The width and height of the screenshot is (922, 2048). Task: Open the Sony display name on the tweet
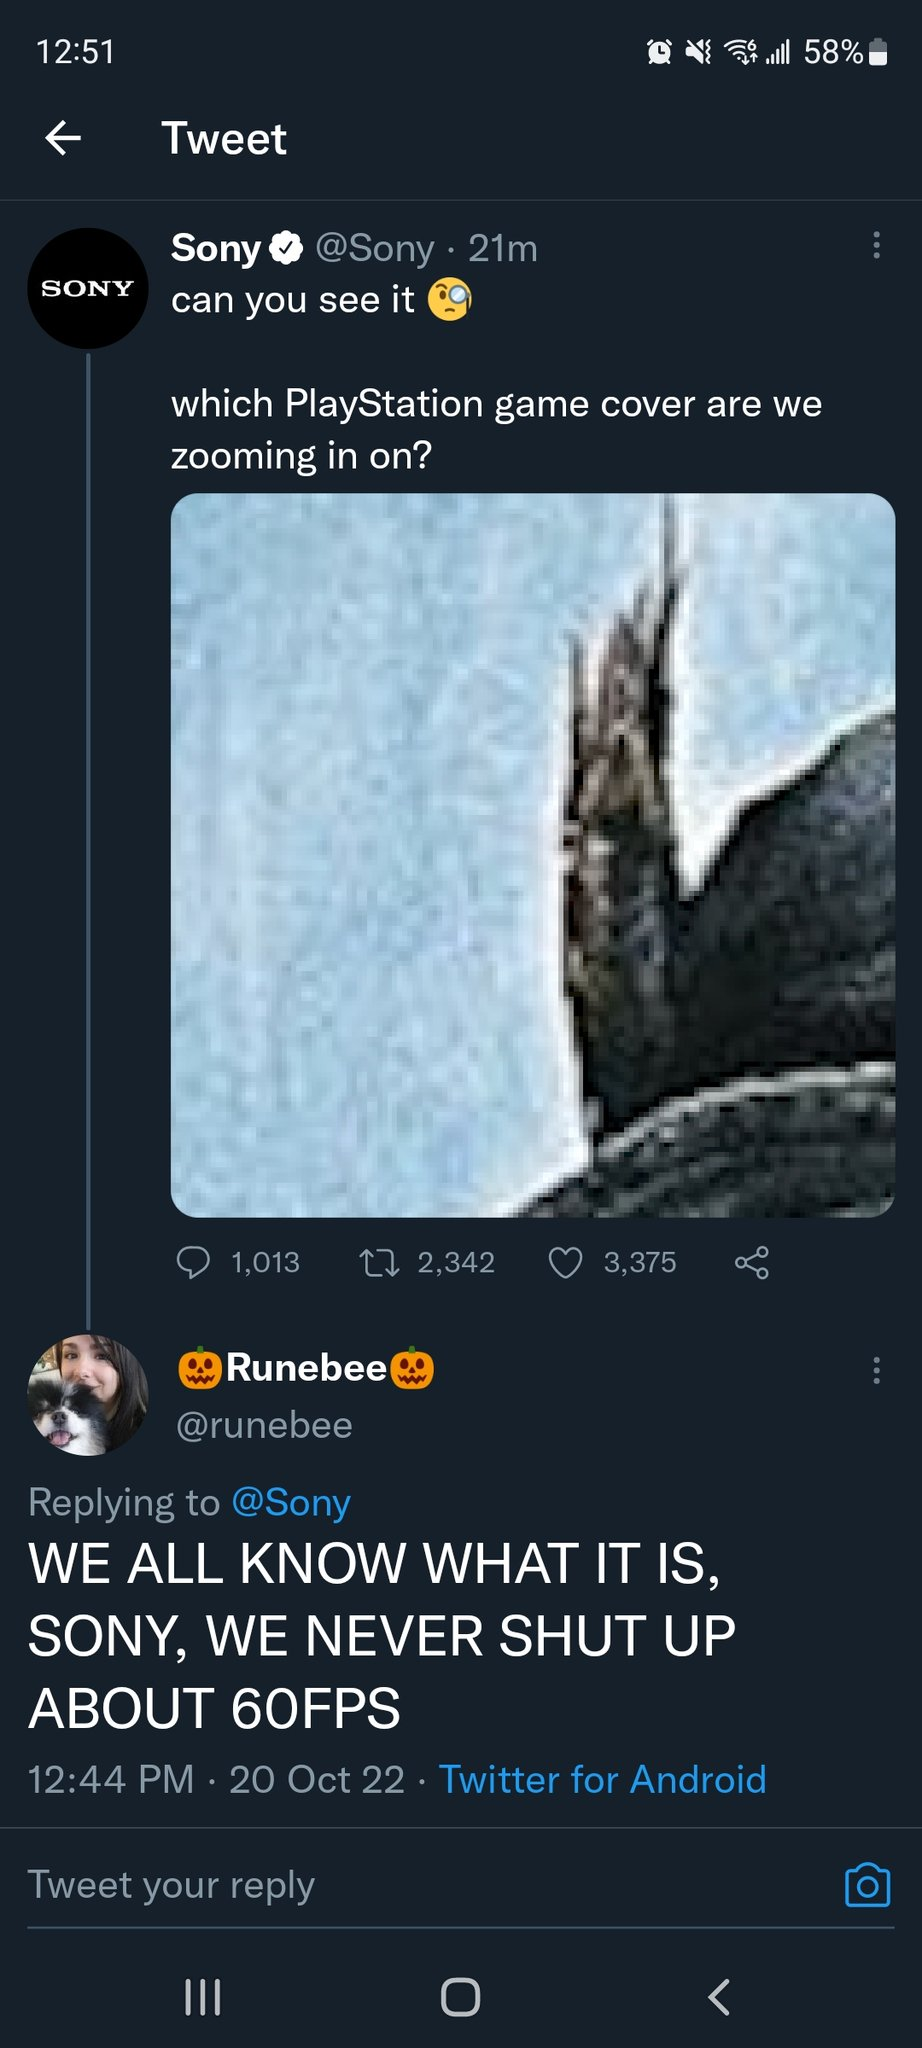216,248
